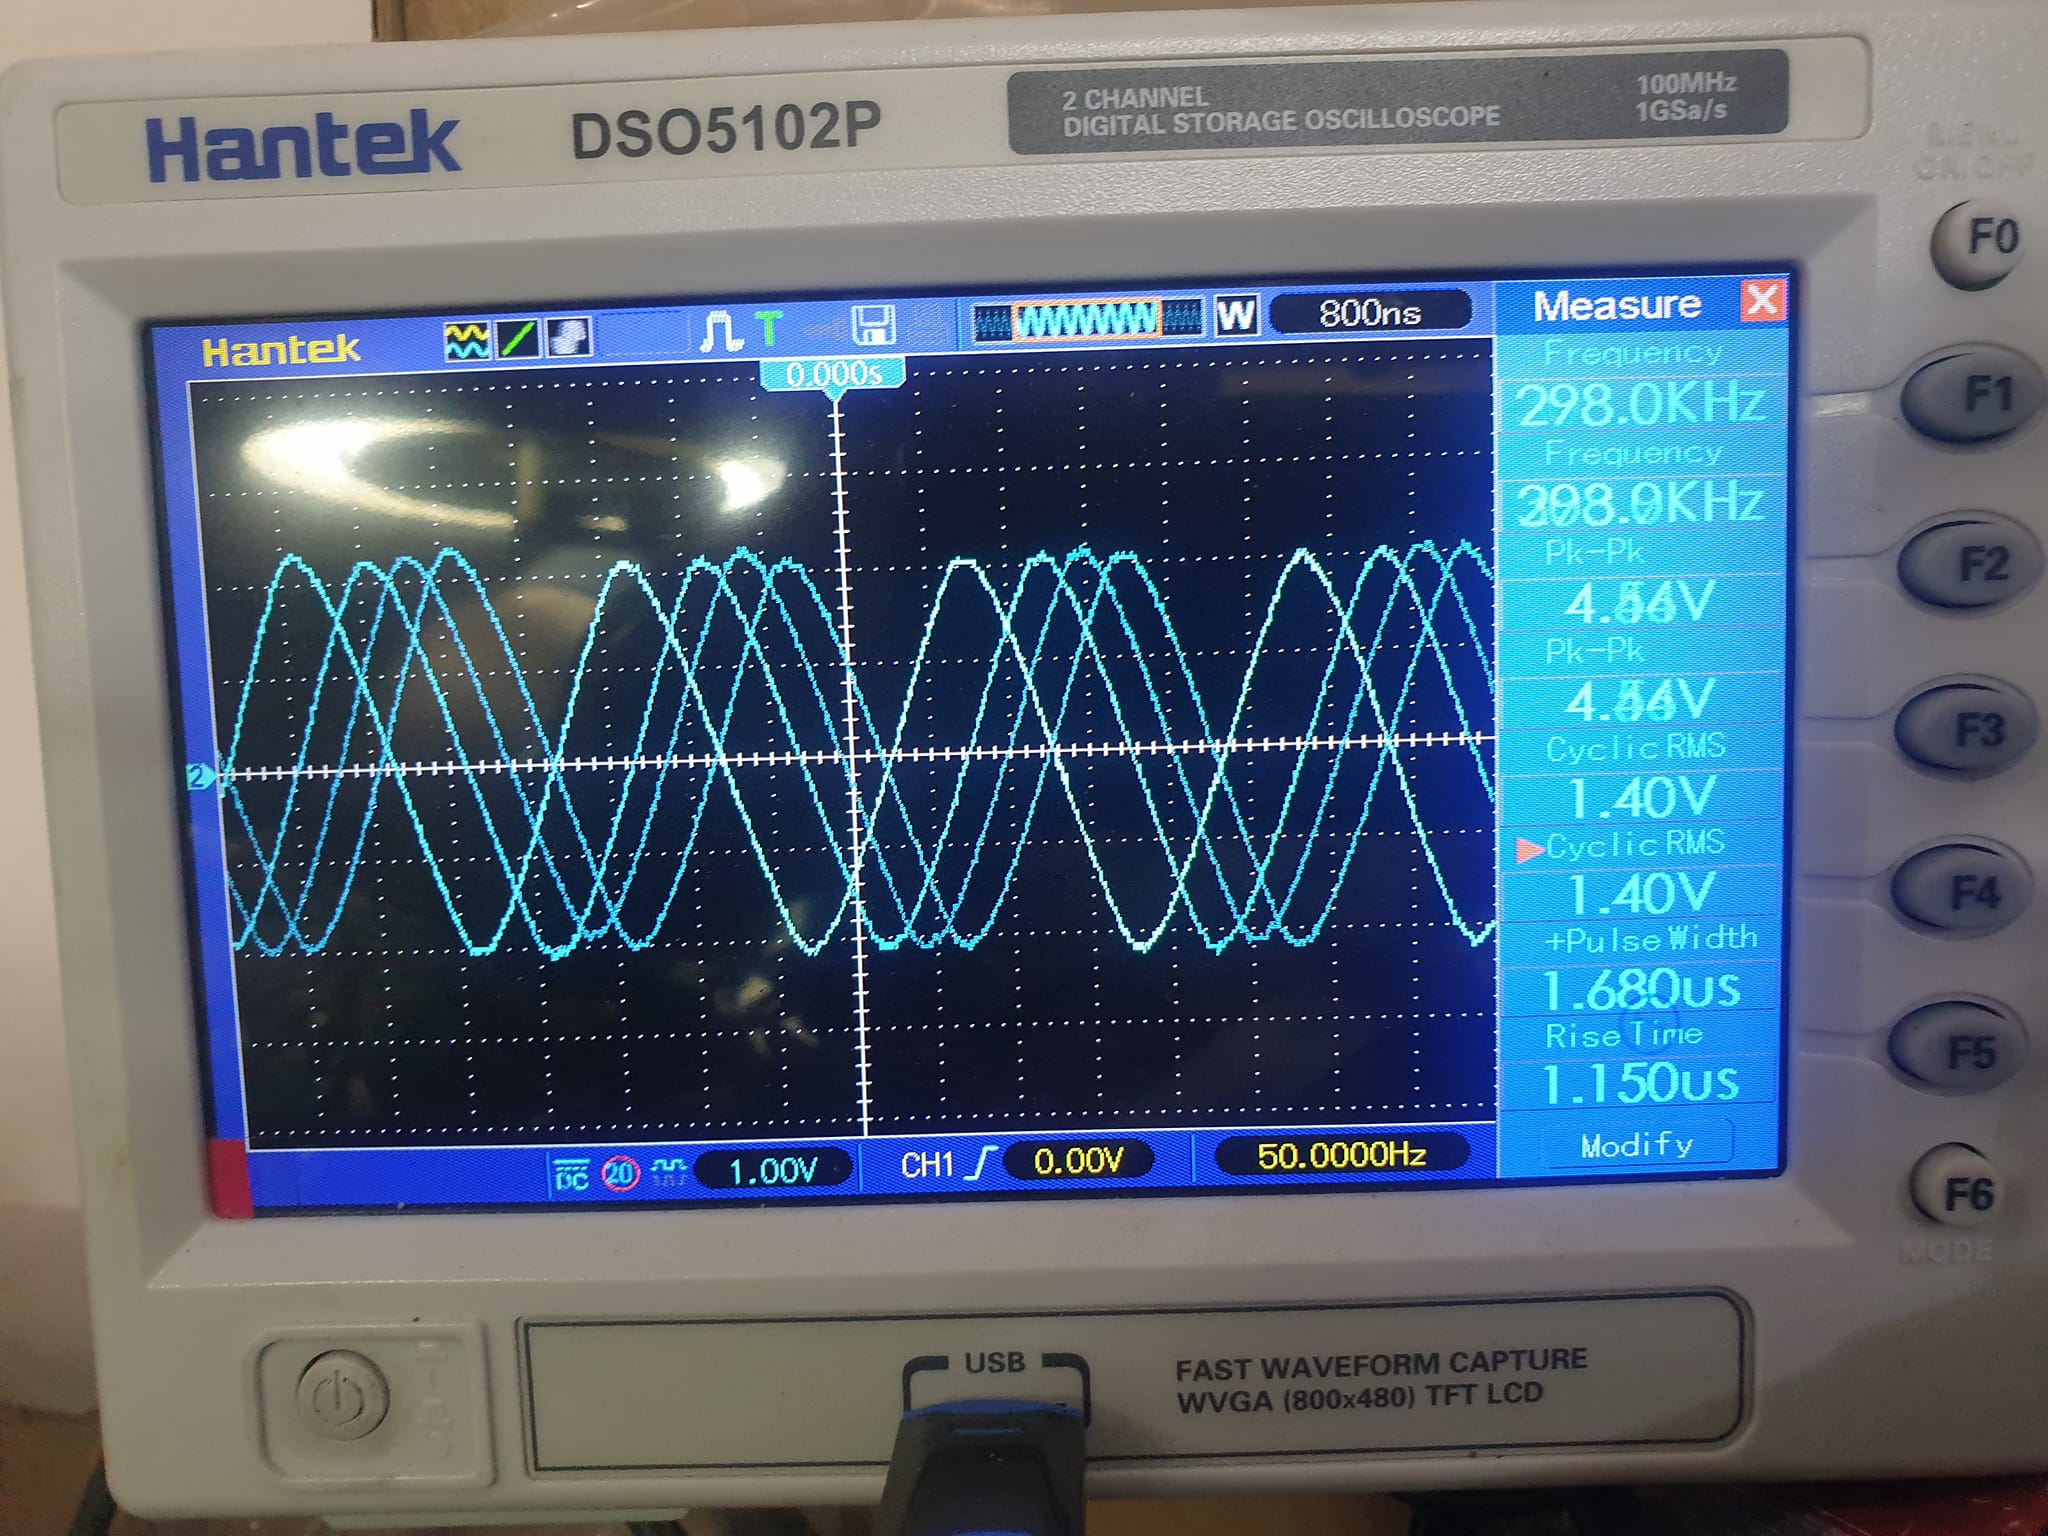Click the Measure menu title
Viewport: 2048px width, 1536px height.
1617,305
